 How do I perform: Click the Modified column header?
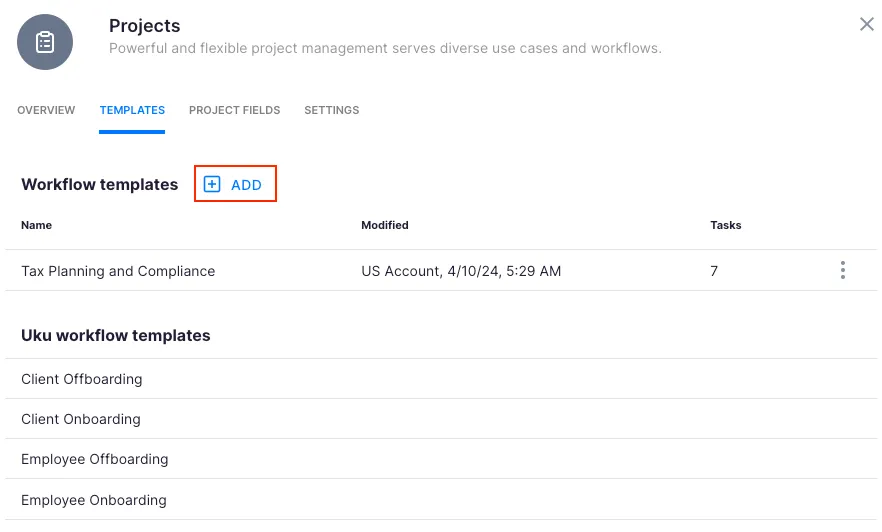point(384,225)
